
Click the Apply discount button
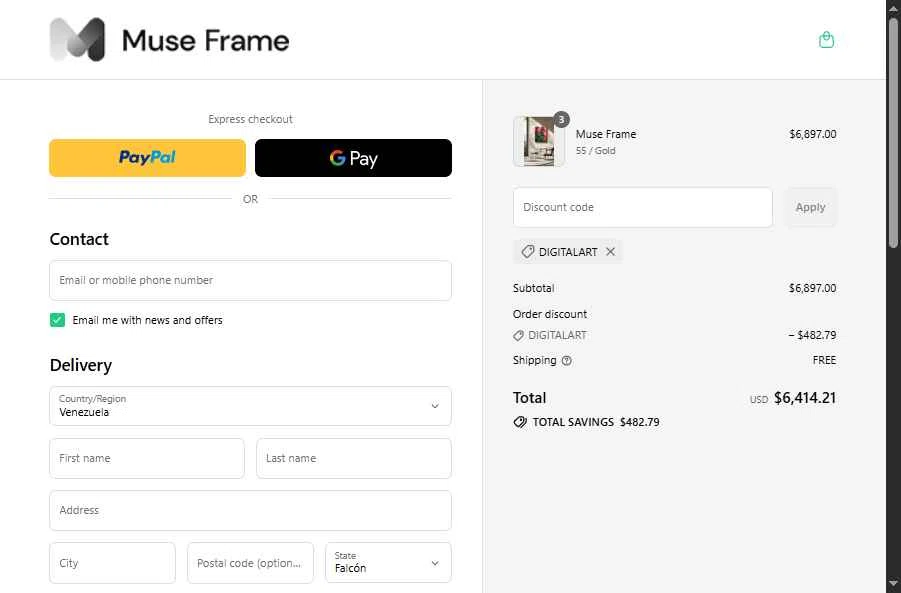[810, 207]
